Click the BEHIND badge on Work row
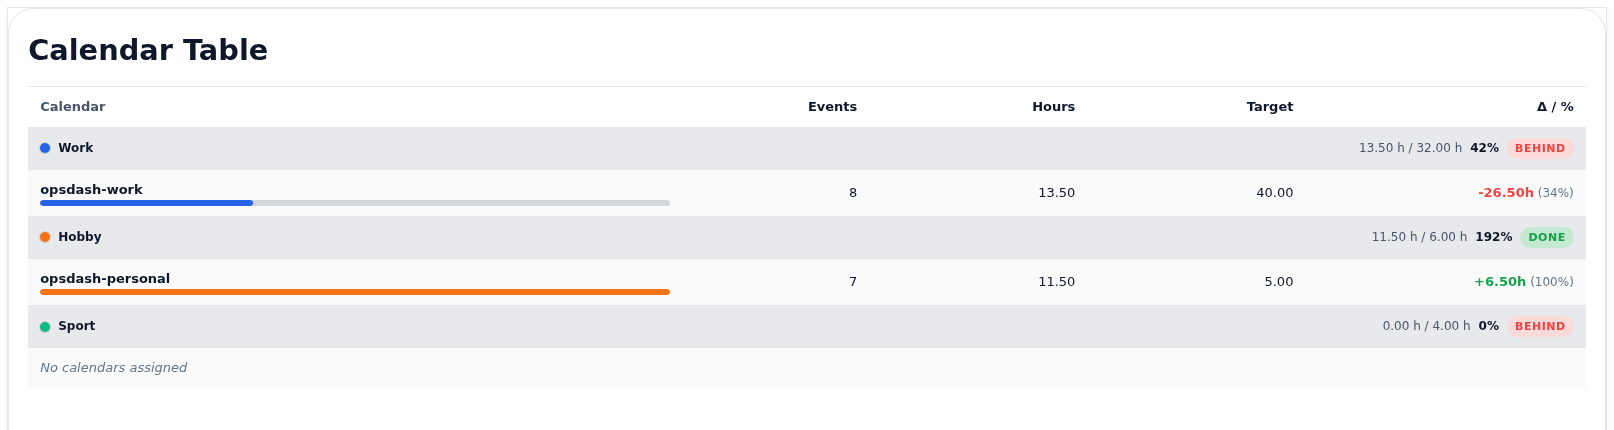 (x=1540, y=148)
